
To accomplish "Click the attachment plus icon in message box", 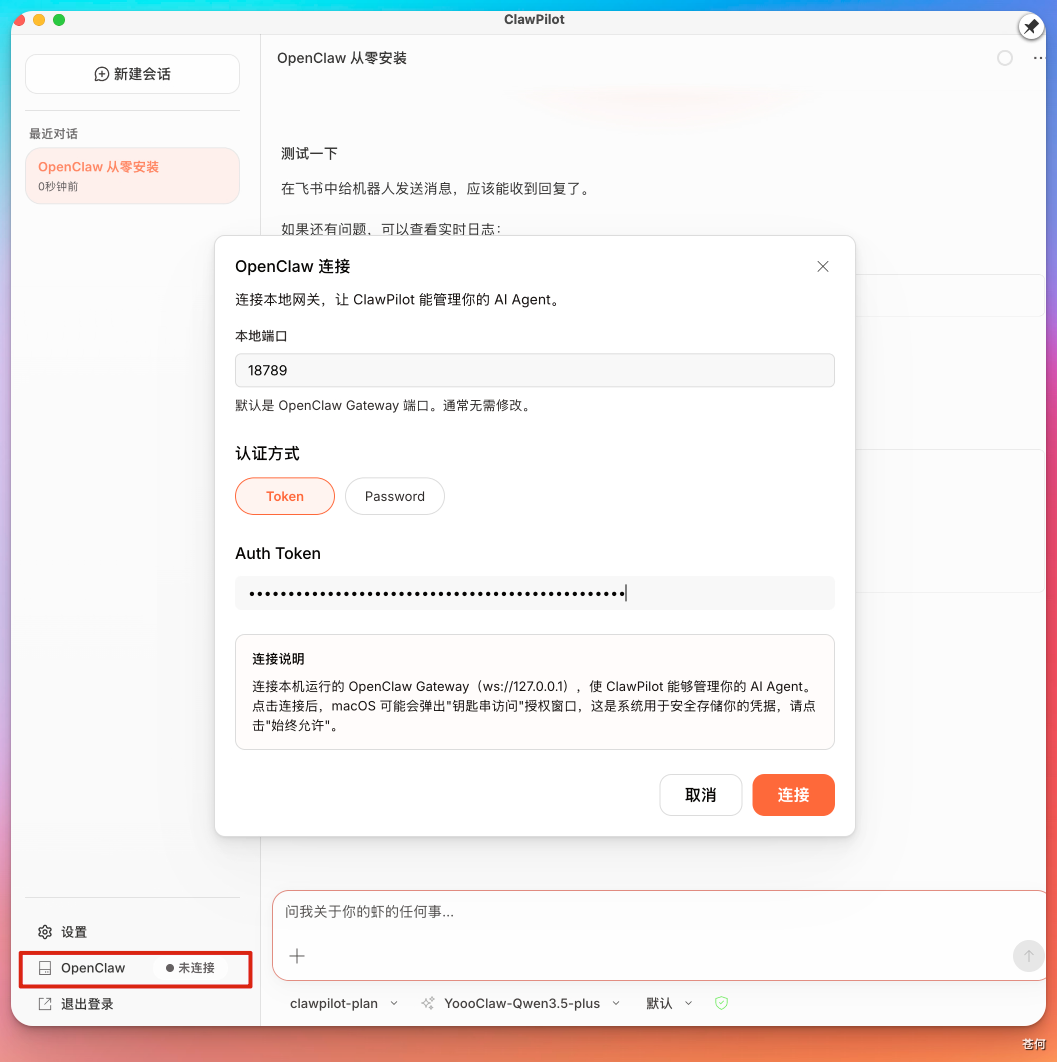I will (x=296, y=957).
